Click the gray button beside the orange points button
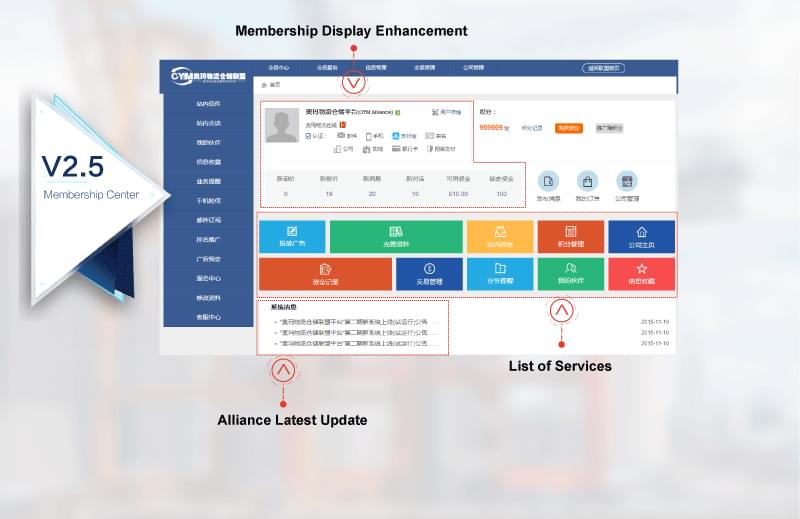800x519 pixels. tap(609, 128)
